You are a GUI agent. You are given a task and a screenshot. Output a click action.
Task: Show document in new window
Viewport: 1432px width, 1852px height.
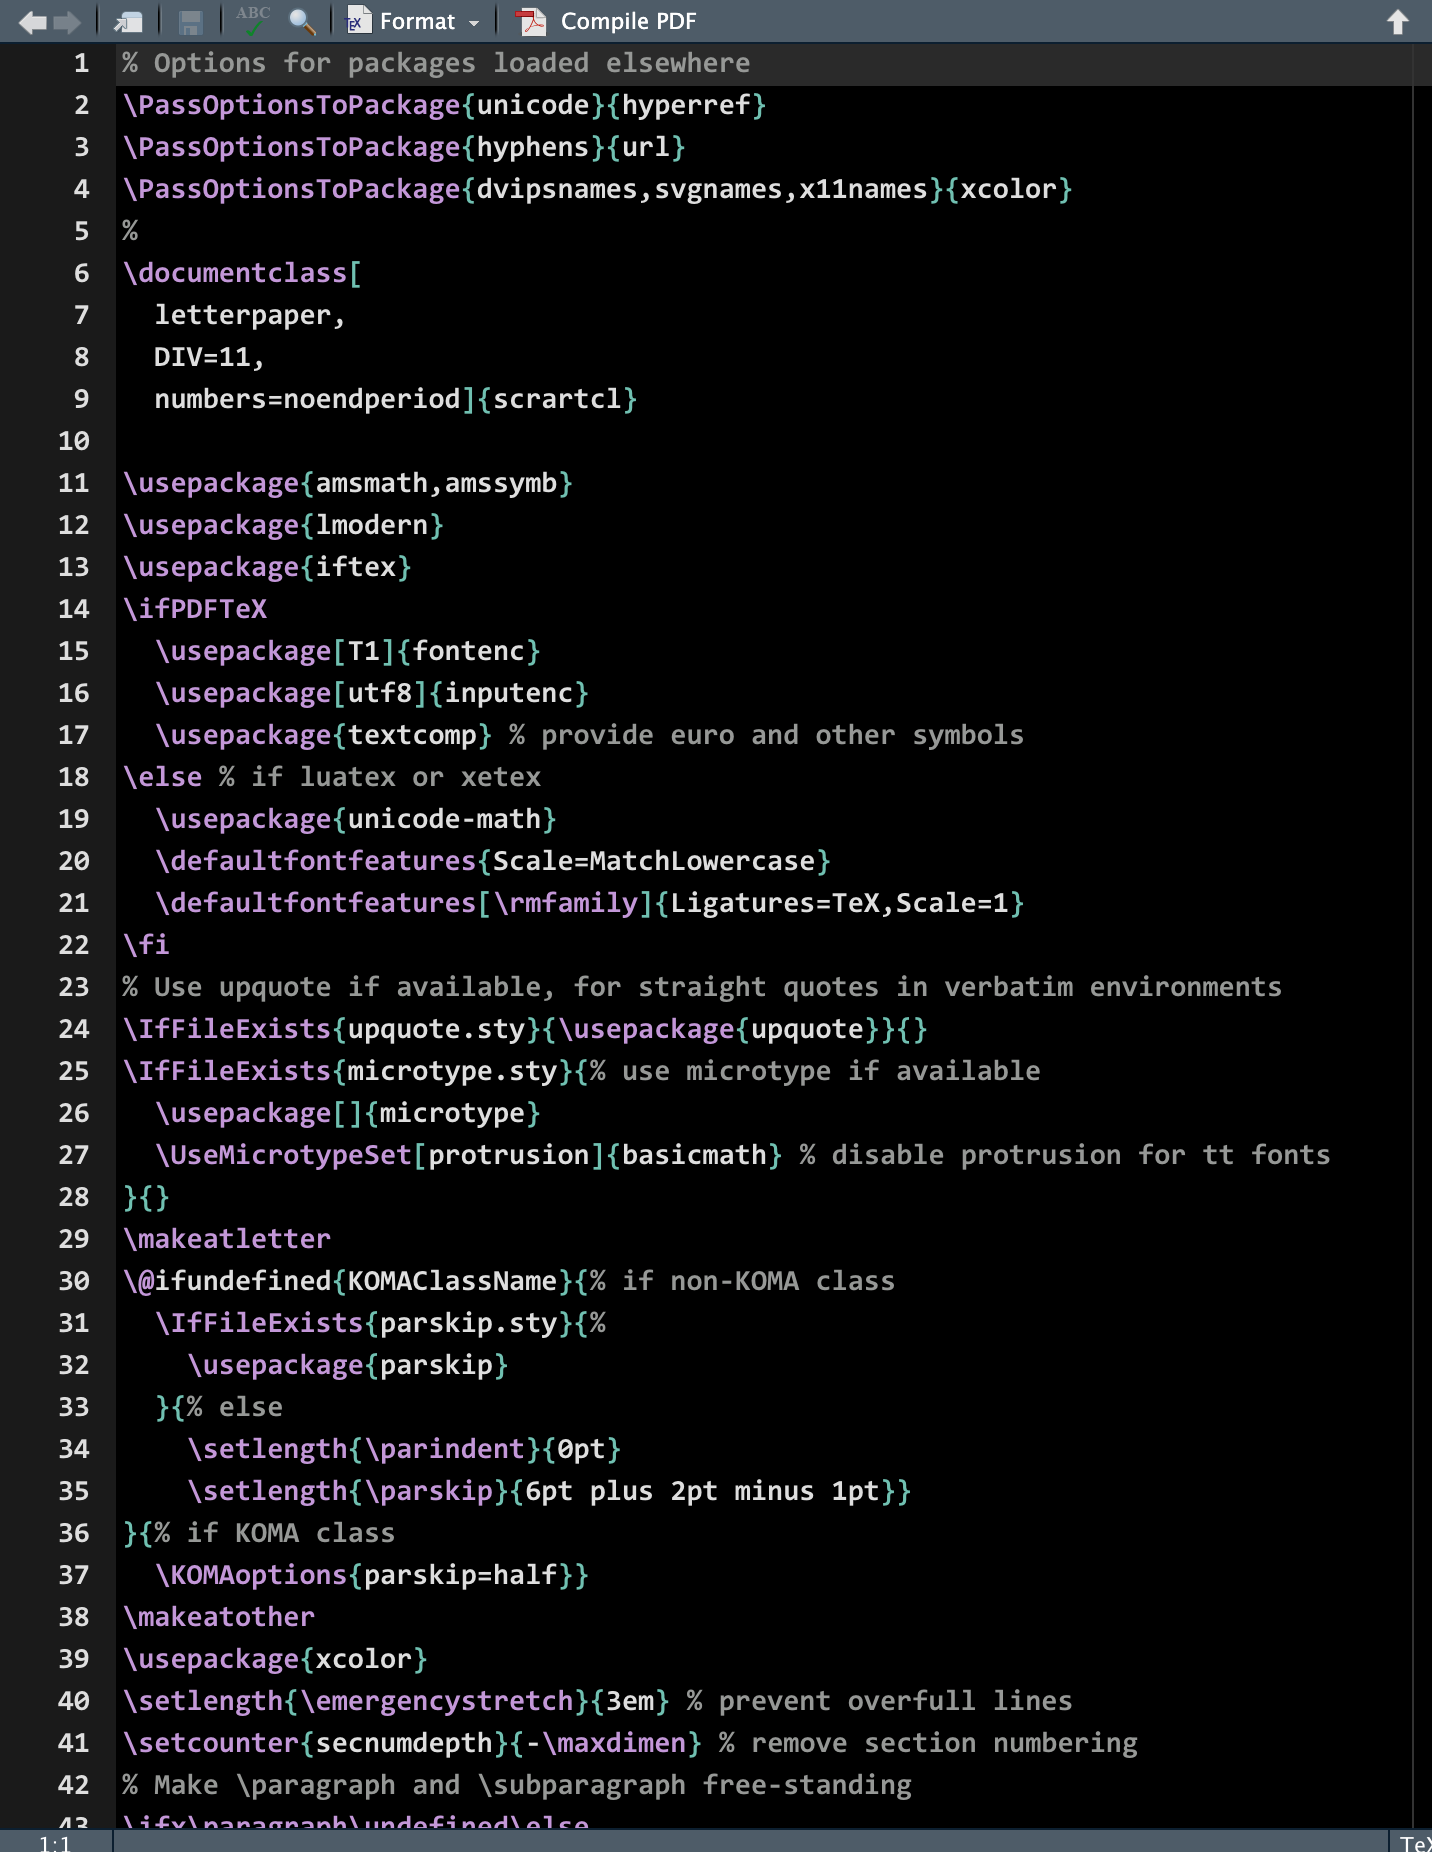(x=128, y=22)
